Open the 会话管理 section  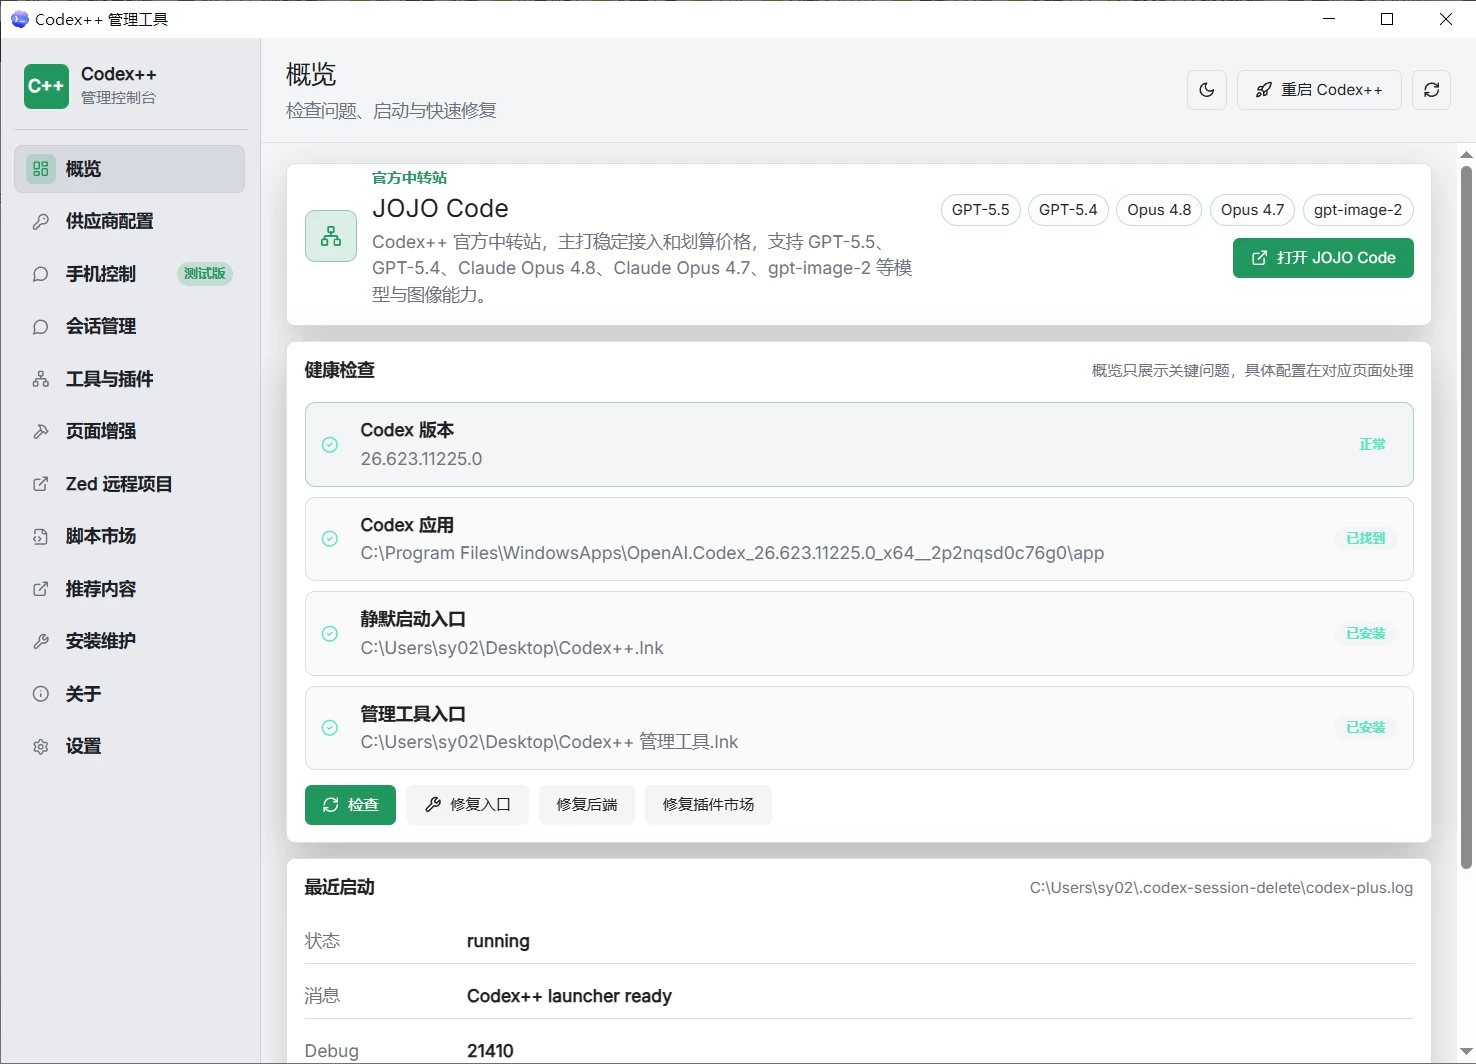point(129,326)
